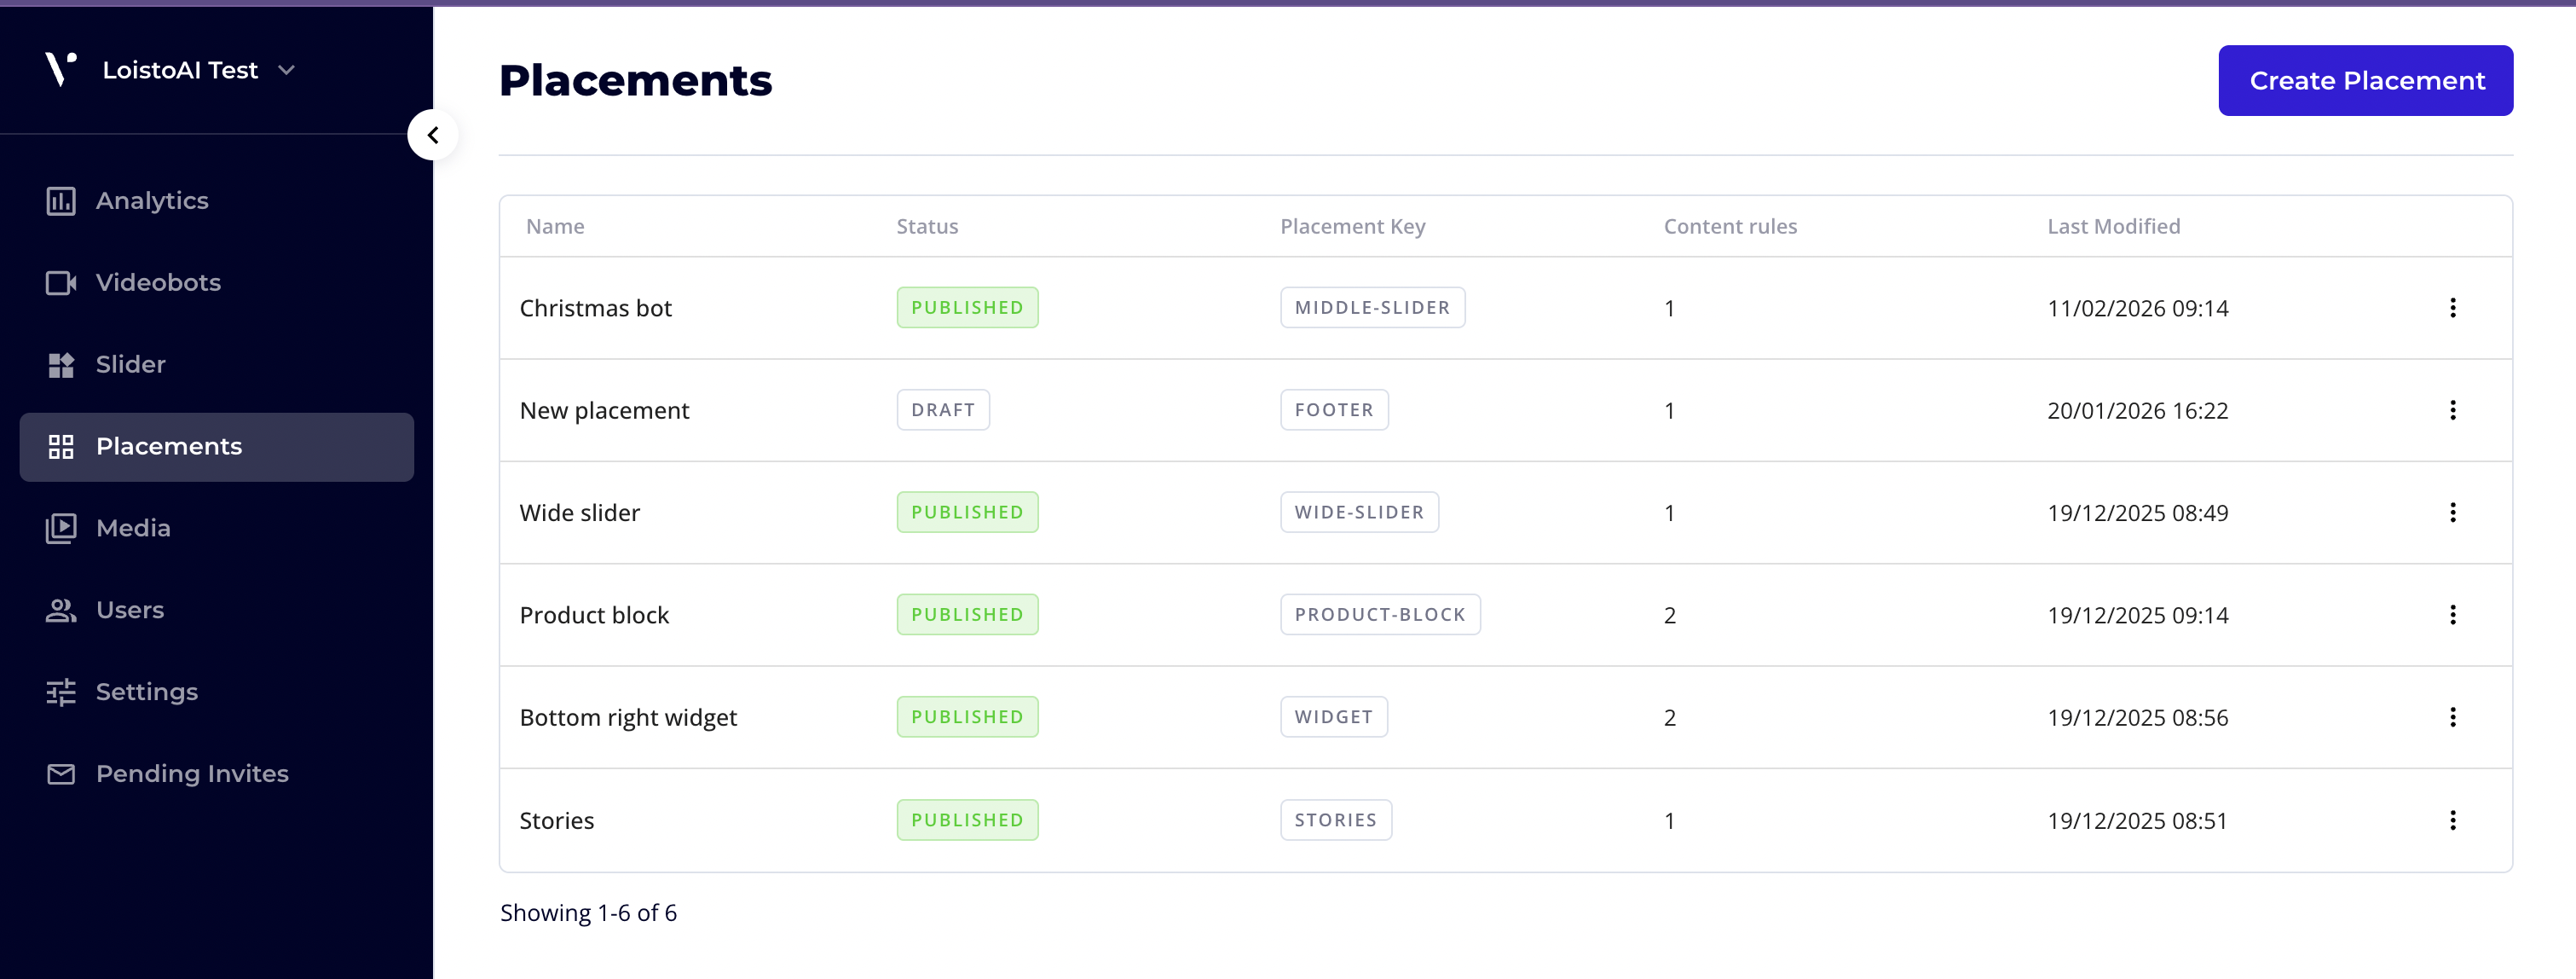The height and width of the screenshot is (979, 2576).
Task: Click the Users people icon
Action: click(x=61, y=610)
